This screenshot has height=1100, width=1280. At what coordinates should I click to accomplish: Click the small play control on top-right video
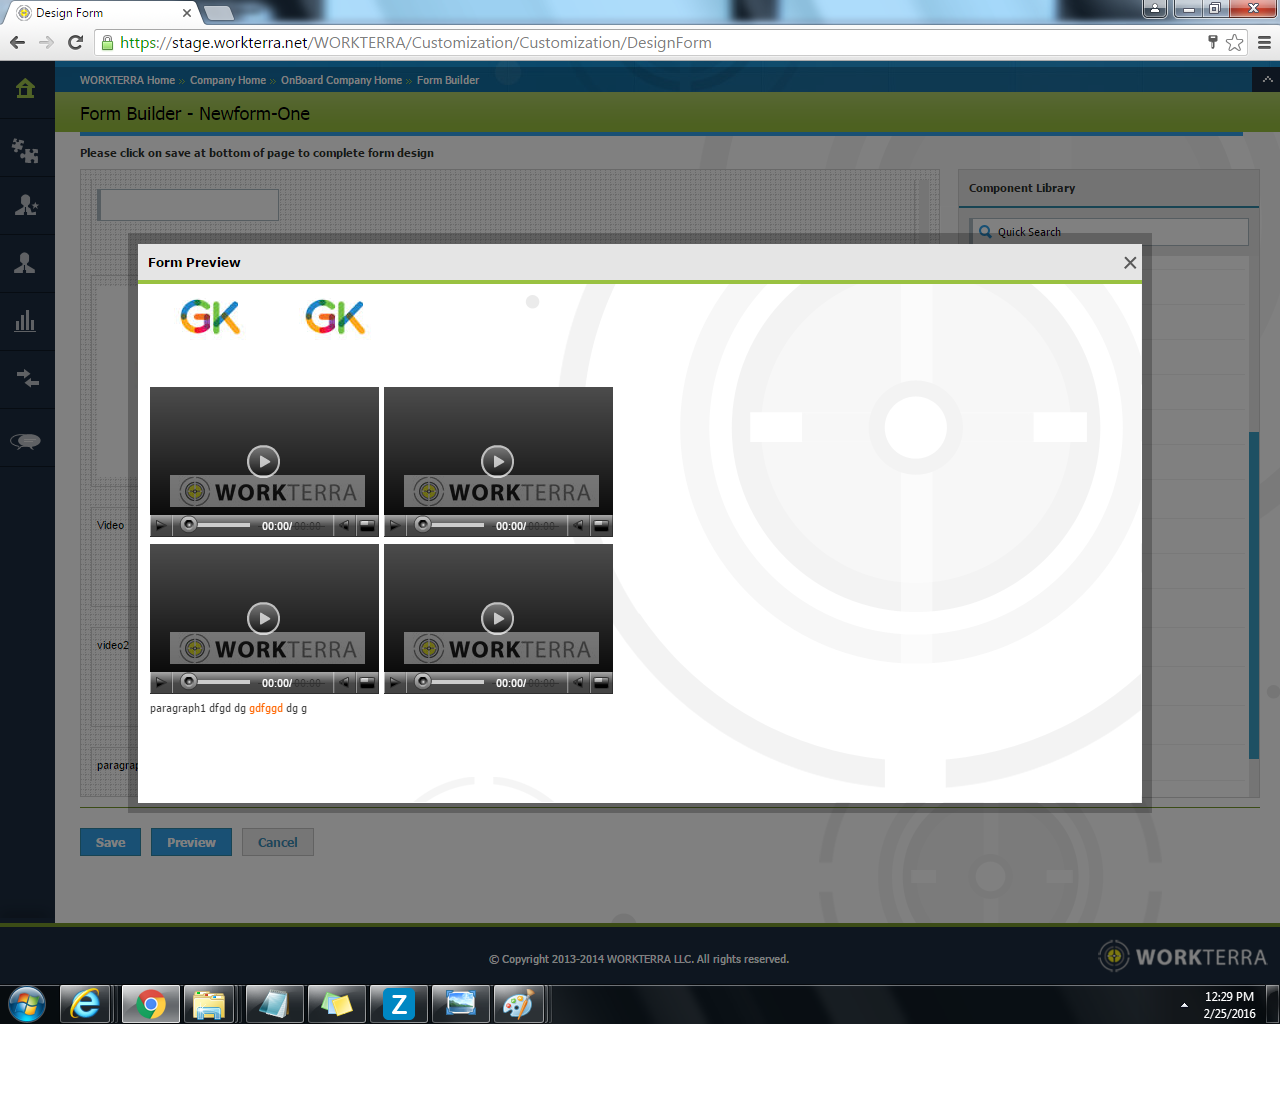[395, 526]
